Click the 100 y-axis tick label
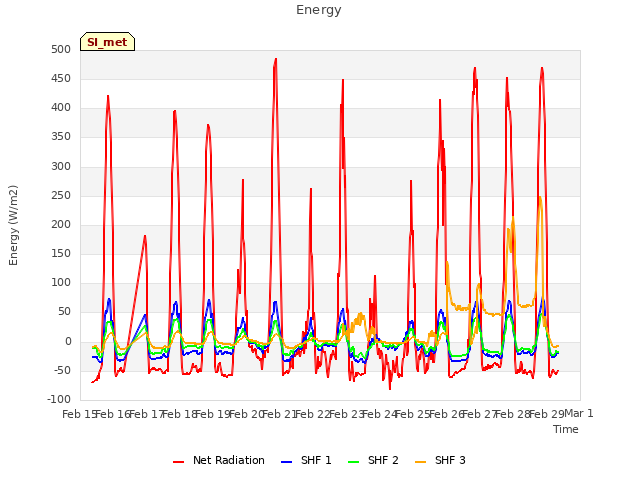Image resolution: width=640 pixels, height=480 pixels. 61,283
